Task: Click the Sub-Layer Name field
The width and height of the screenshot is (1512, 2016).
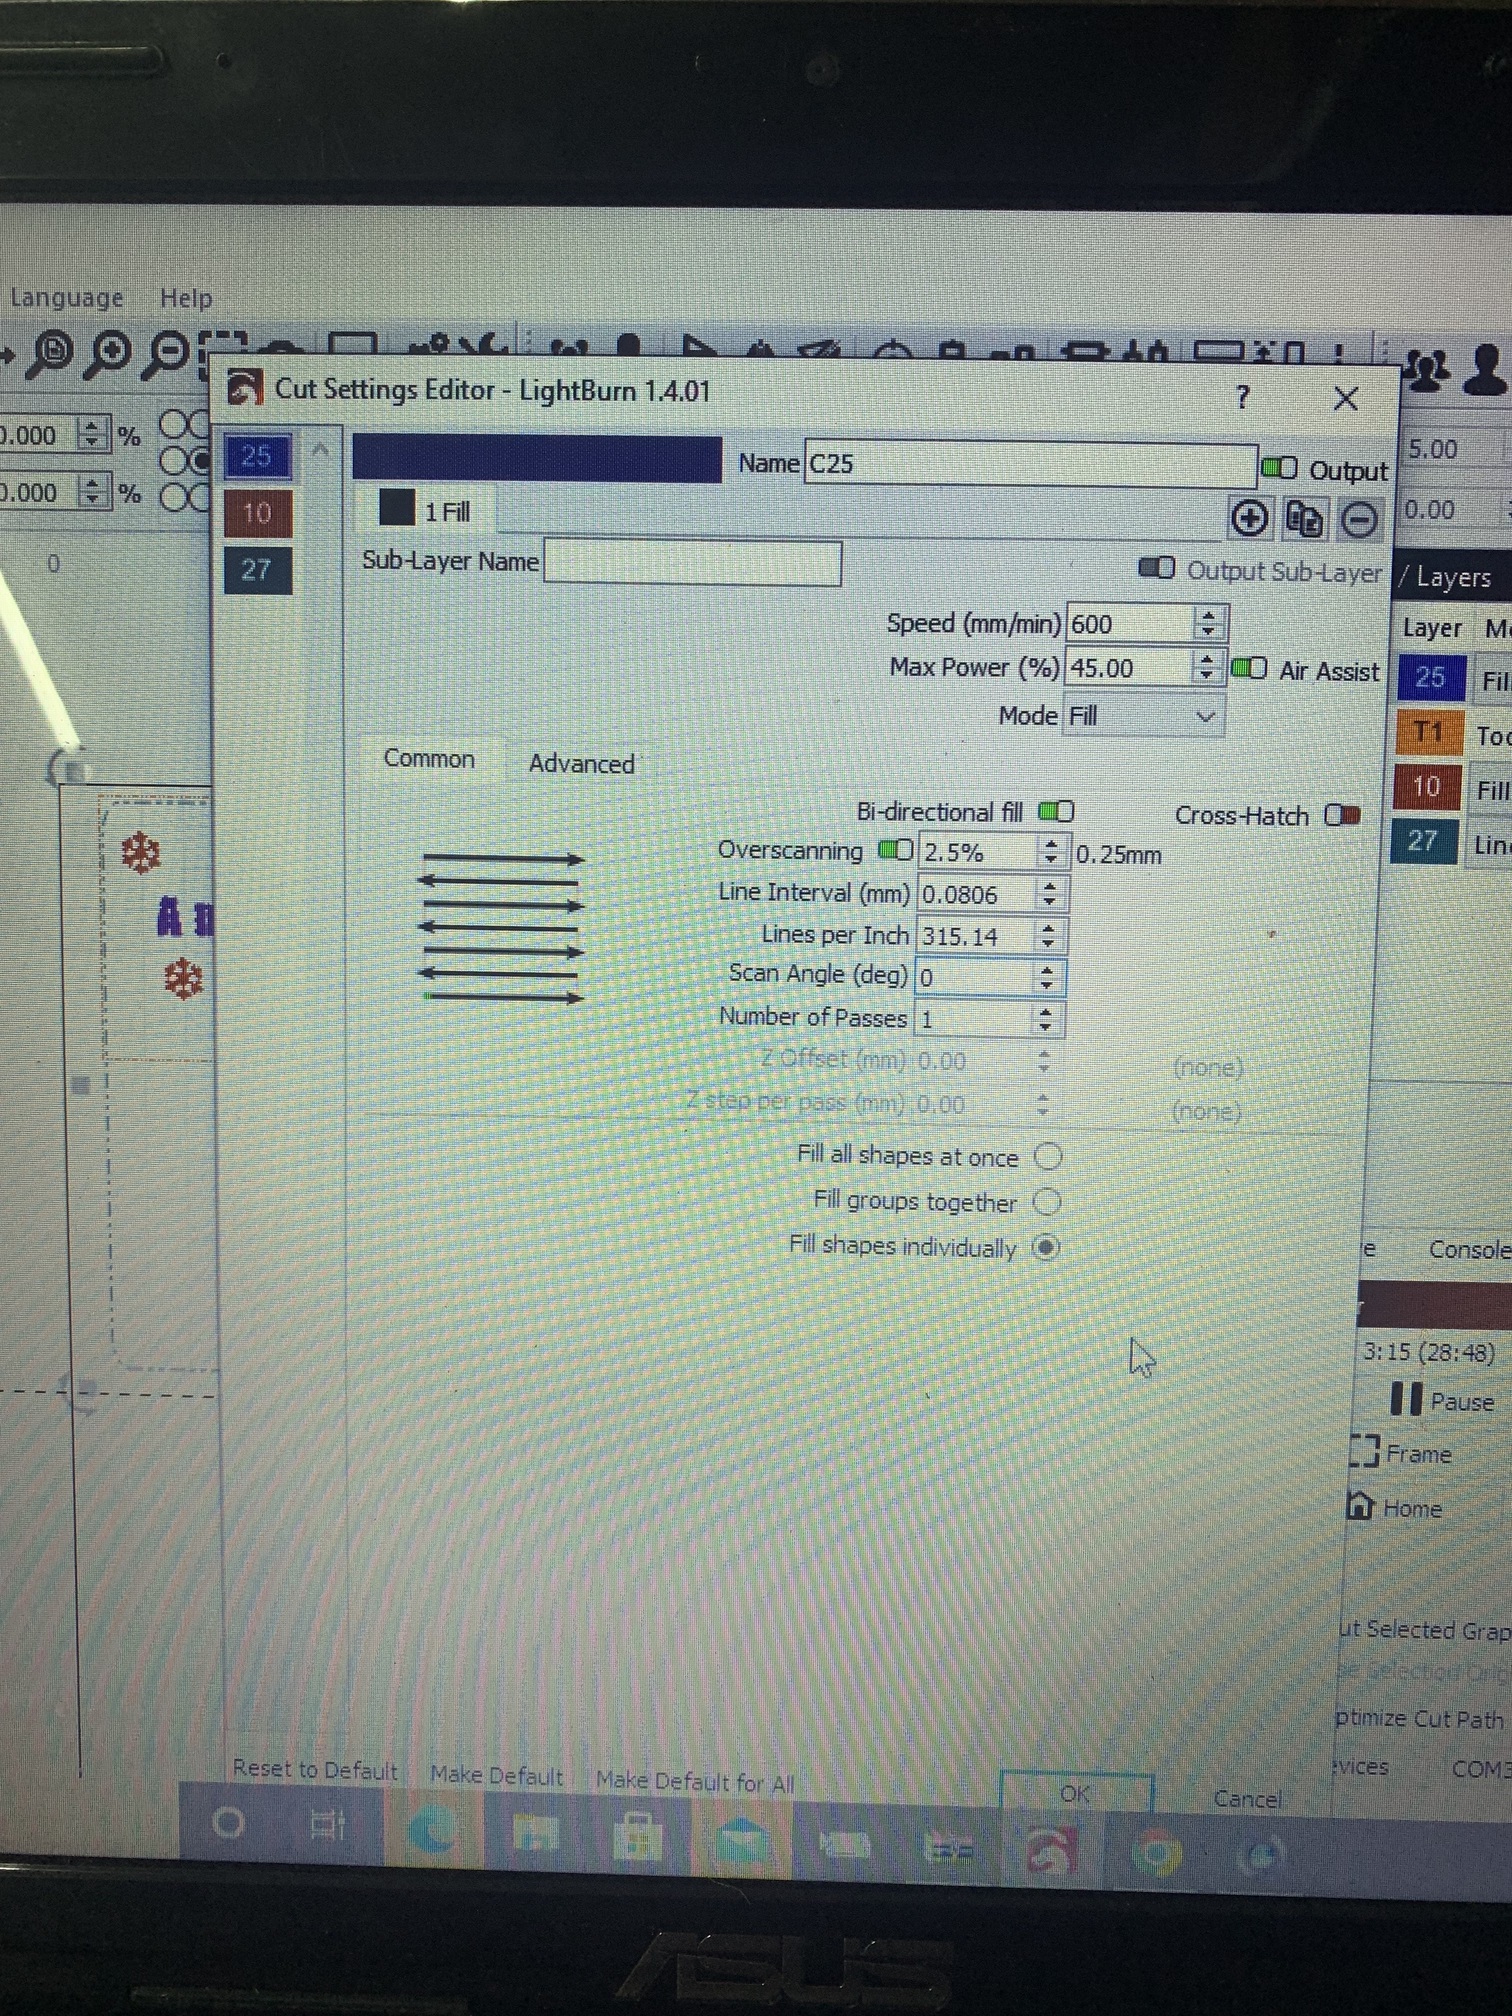Action: [692, 563]
